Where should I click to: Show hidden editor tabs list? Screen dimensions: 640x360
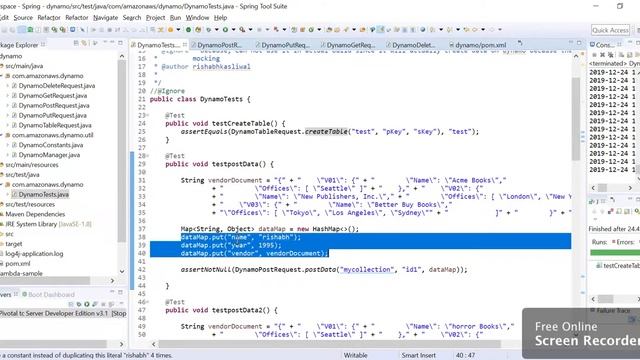tap(520, 43)
